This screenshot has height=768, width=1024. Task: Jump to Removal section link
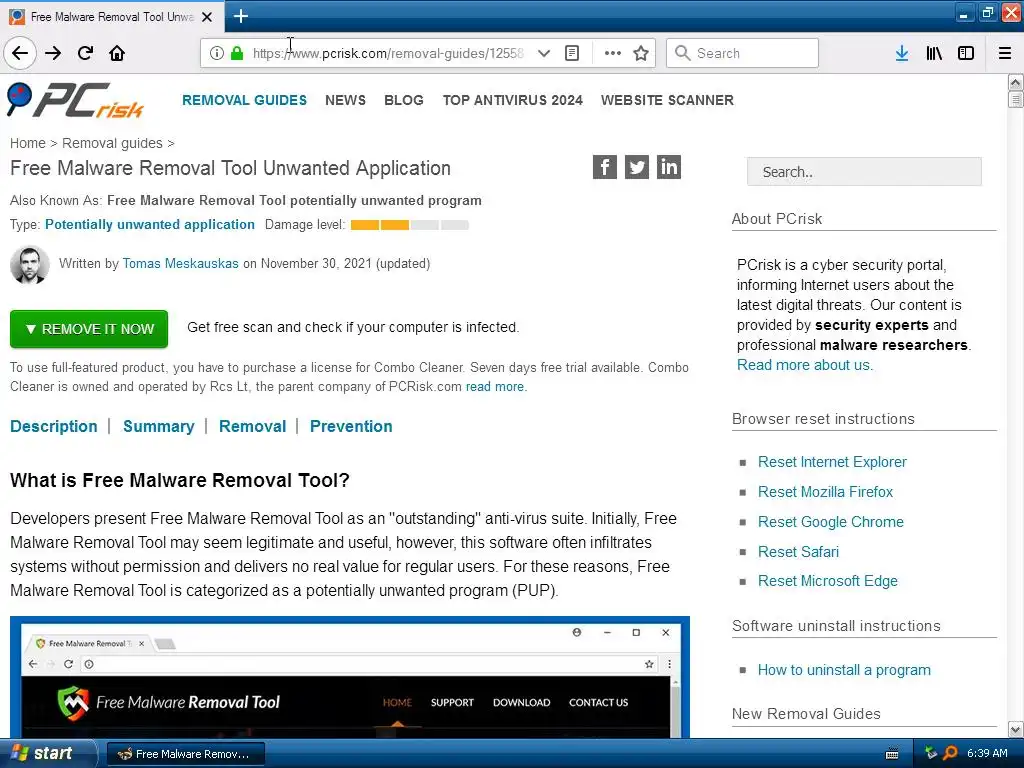[x=252, y=426]
